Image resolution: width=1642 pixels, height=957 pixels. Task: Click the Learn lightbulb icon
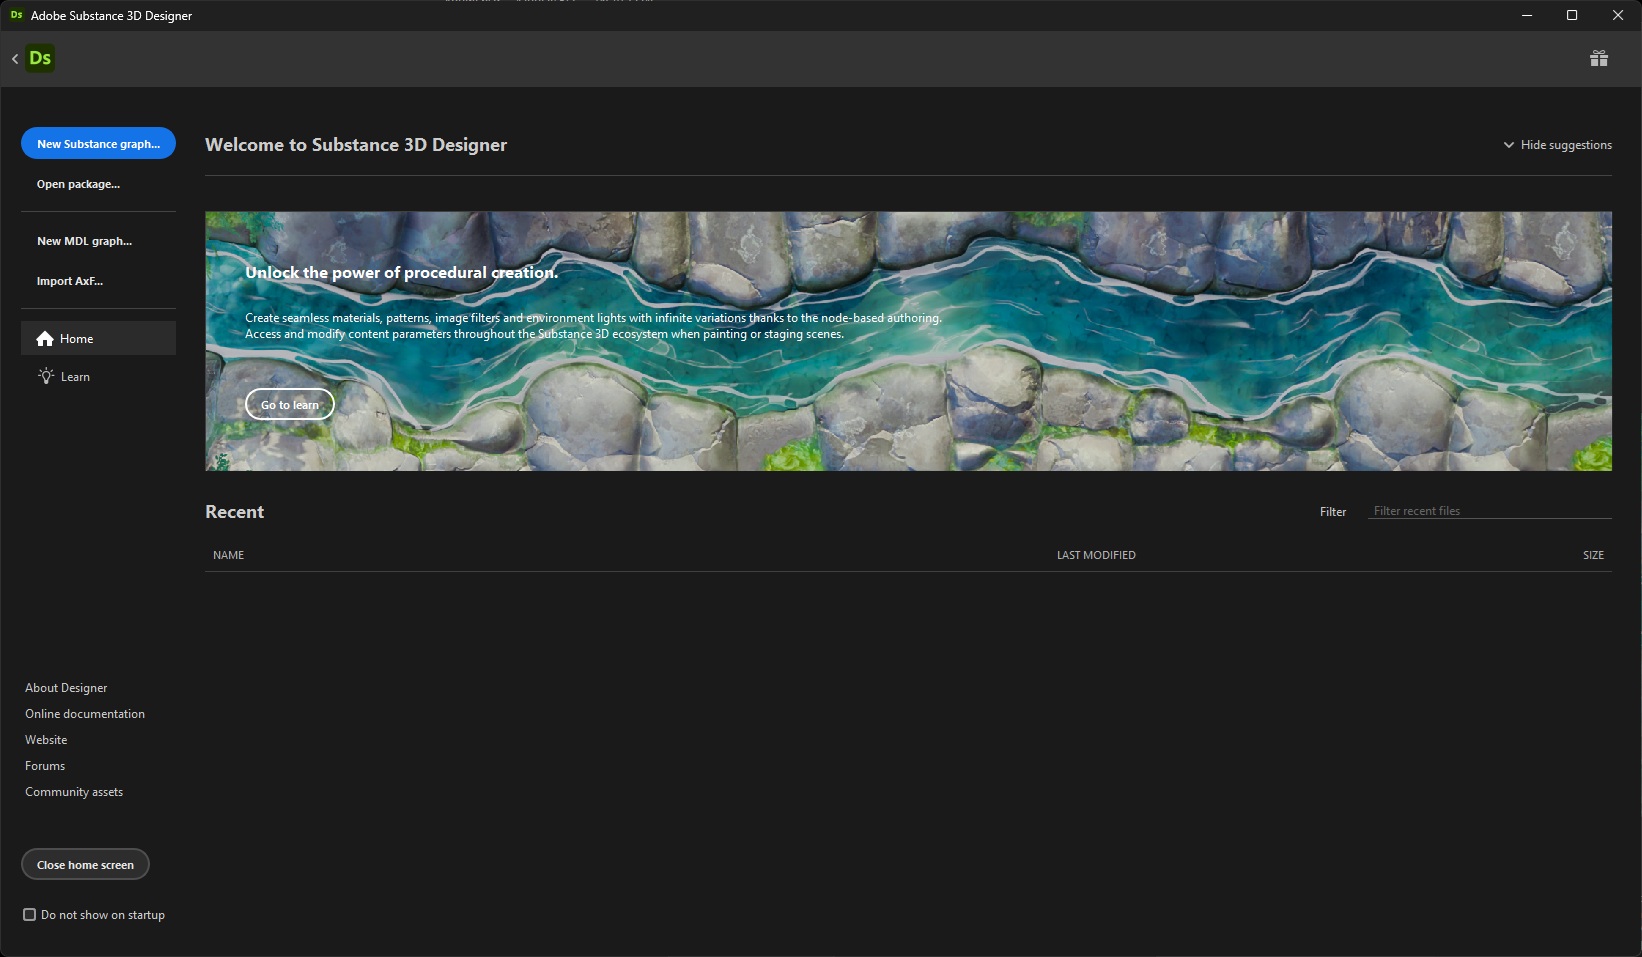pyautogui.click(x=46, y=376)
